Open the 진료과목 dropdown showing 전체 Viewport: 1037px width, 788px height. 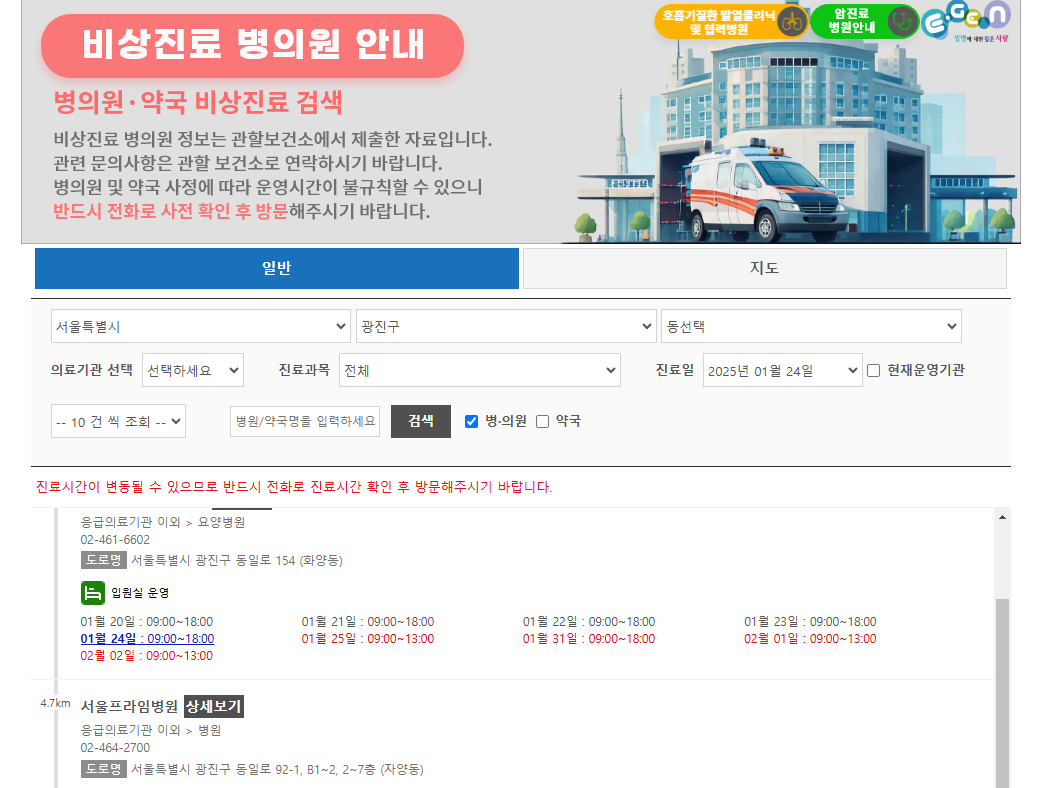(480, 370)
